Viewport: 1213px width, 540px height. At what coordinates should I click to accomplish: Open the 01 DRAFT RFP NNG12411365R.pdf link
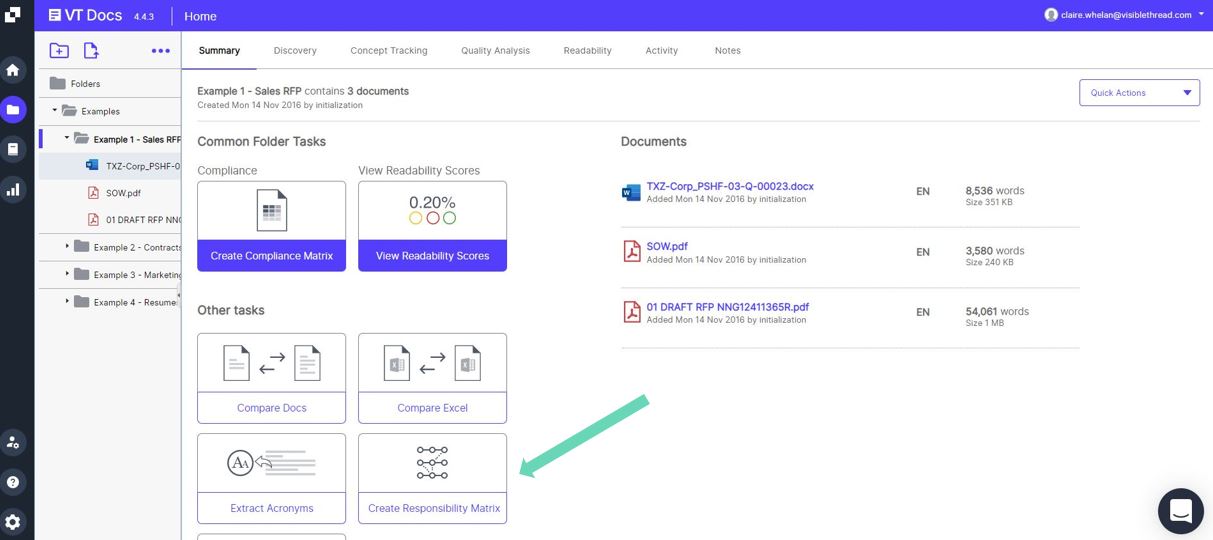(727, 307)
